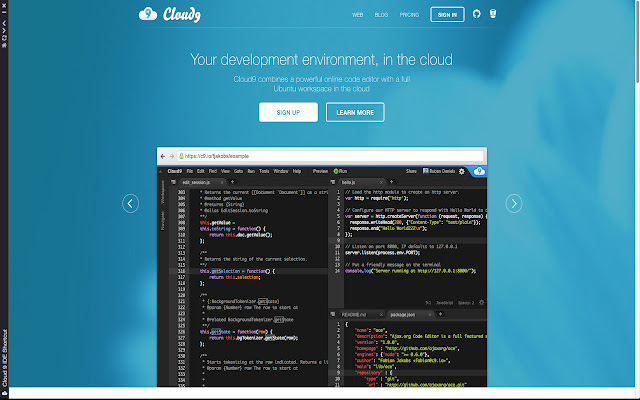Click the forward arrow in the embedded browser bar

pos(171,156)
